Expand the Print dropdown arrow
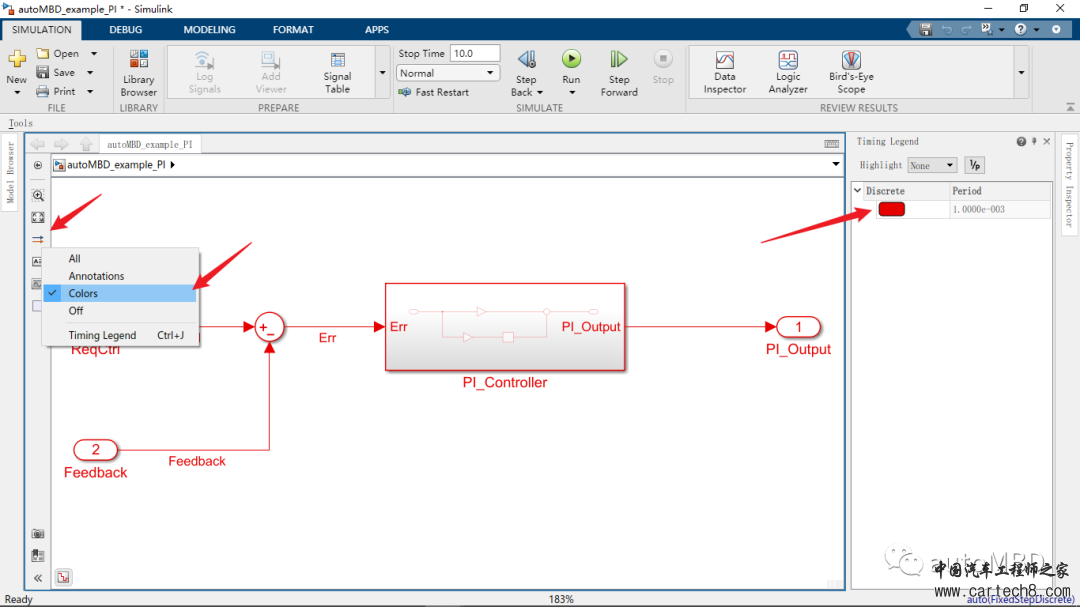Image resolution: width=1080 pixels, height=607 pixels. tap(90, 92)
